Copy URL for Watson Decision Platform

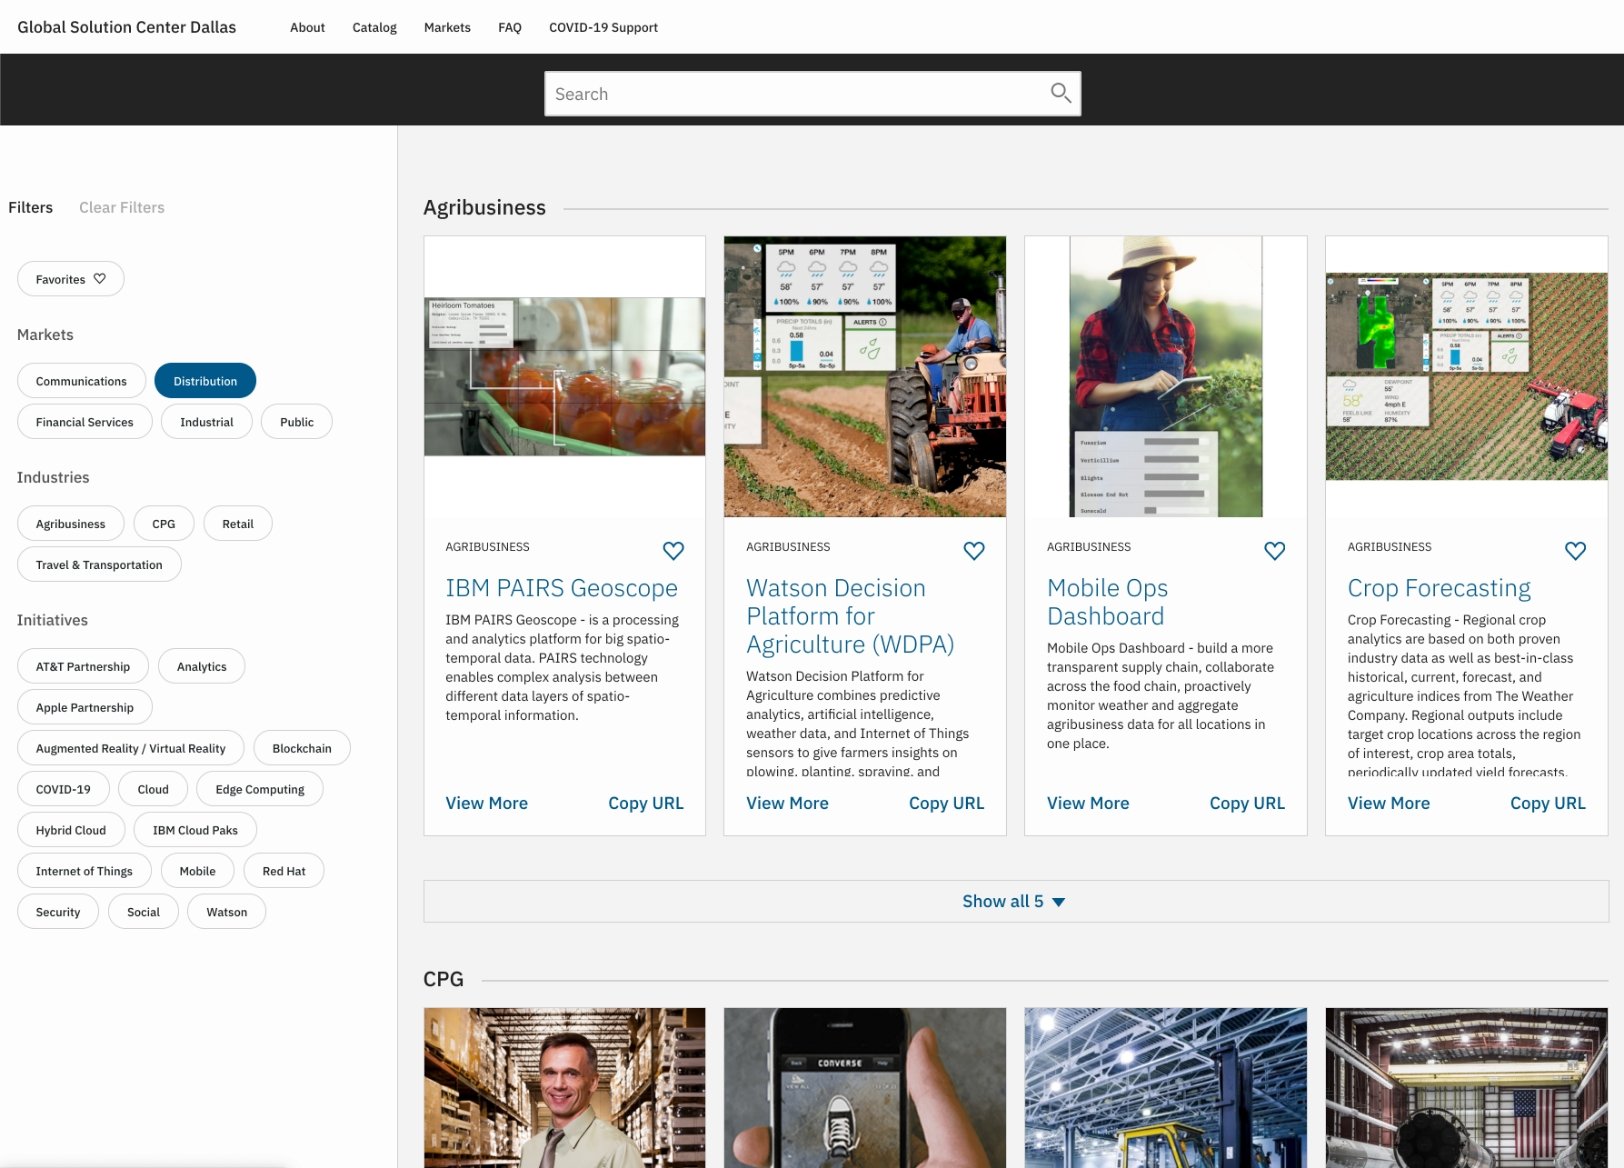pos(946,804)
